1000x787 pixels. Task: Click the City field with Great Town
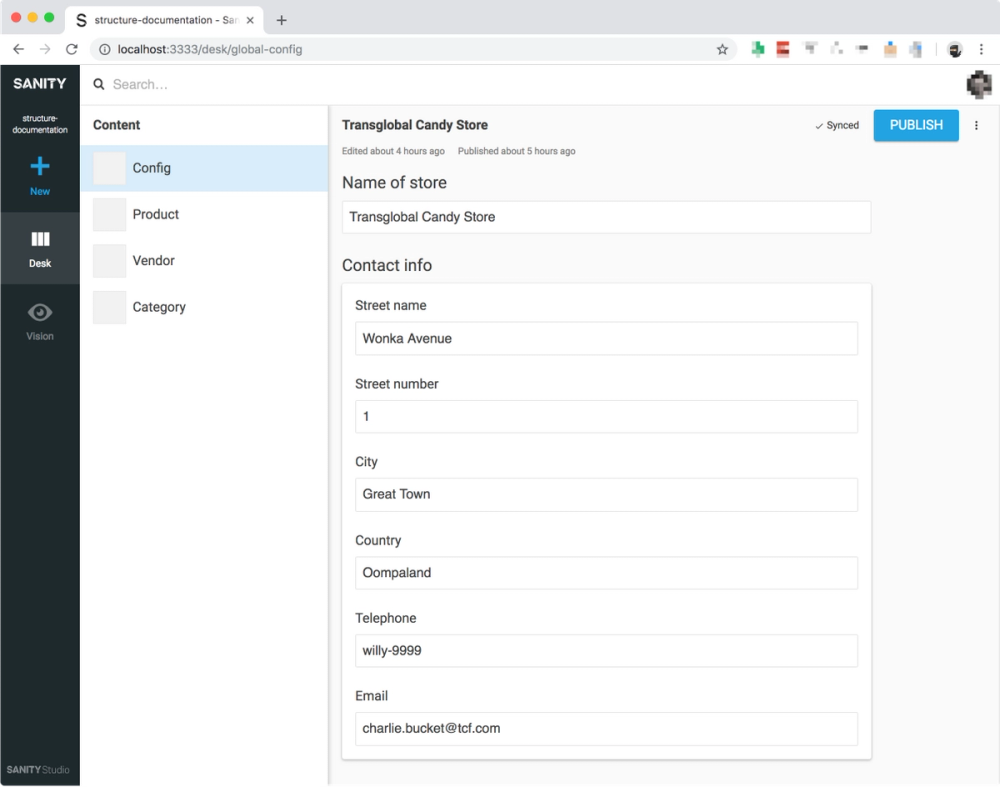coord(606,494)
